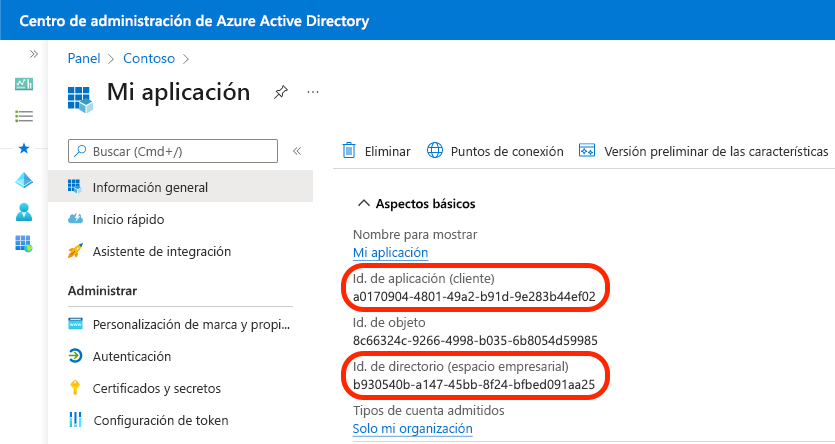
Task: Click the Mi aplicación app icon beside title
Action: (80, 99)
